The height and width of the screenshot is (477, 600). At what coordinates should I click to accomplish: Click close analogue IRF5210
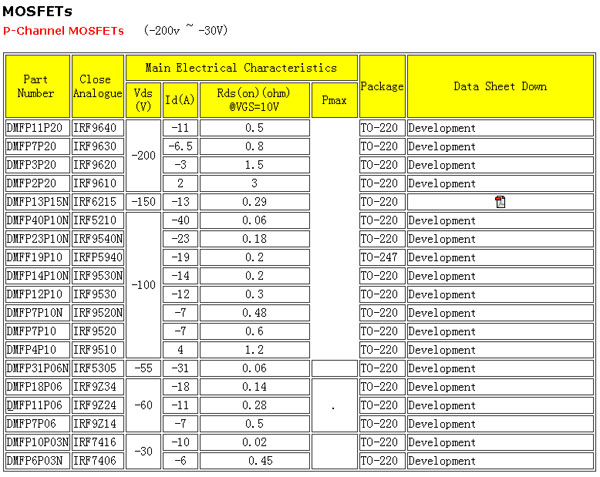tap(95, 220)
